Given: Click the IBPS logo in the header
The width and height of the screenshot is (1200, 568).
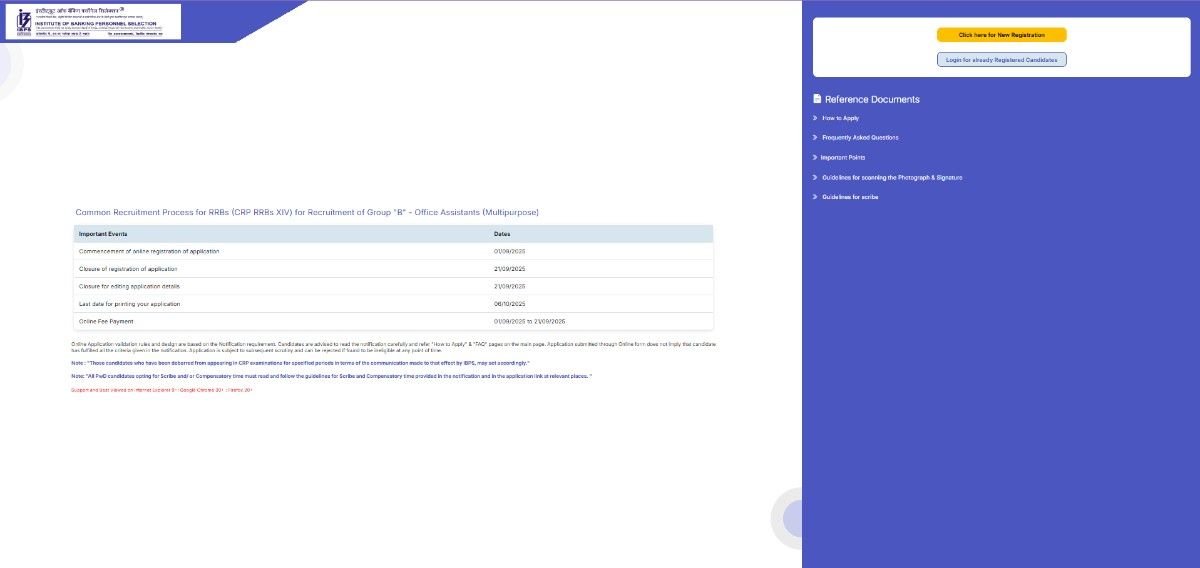Looking at the screenshot, I should 93,22.
